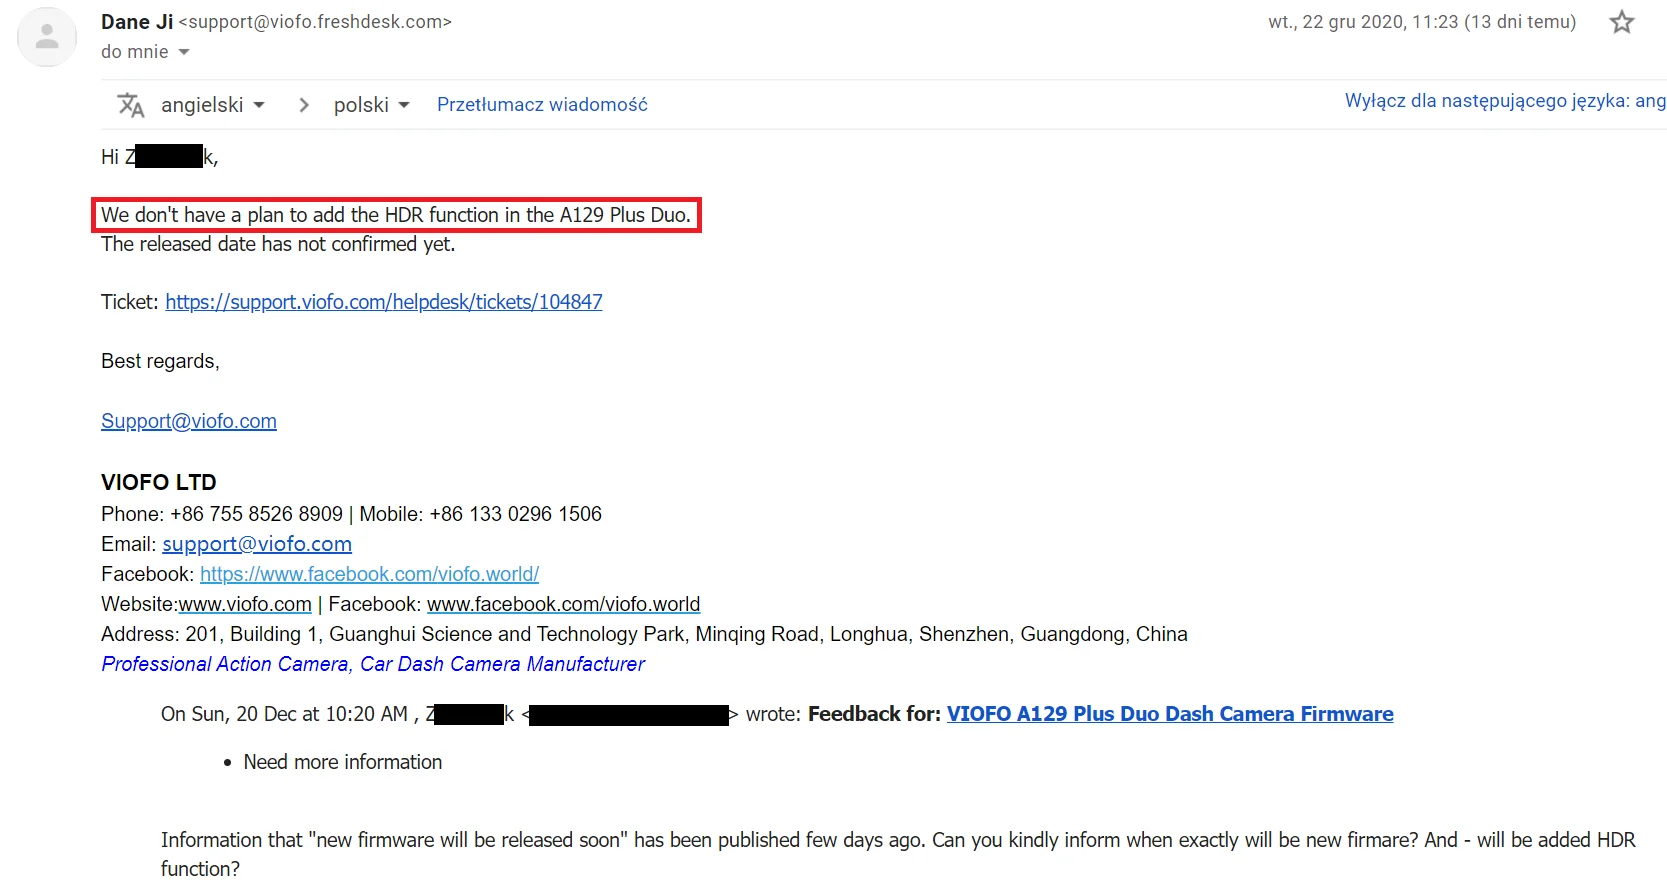Click 'Przetłumacz wiadomość' link

[x=542, y=105]
